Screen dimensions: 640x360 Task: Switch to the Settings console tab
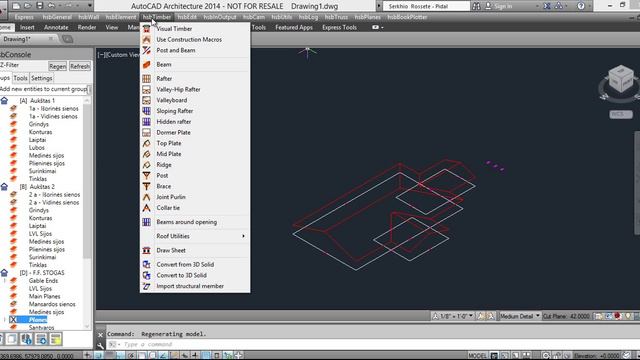point(42,78)
